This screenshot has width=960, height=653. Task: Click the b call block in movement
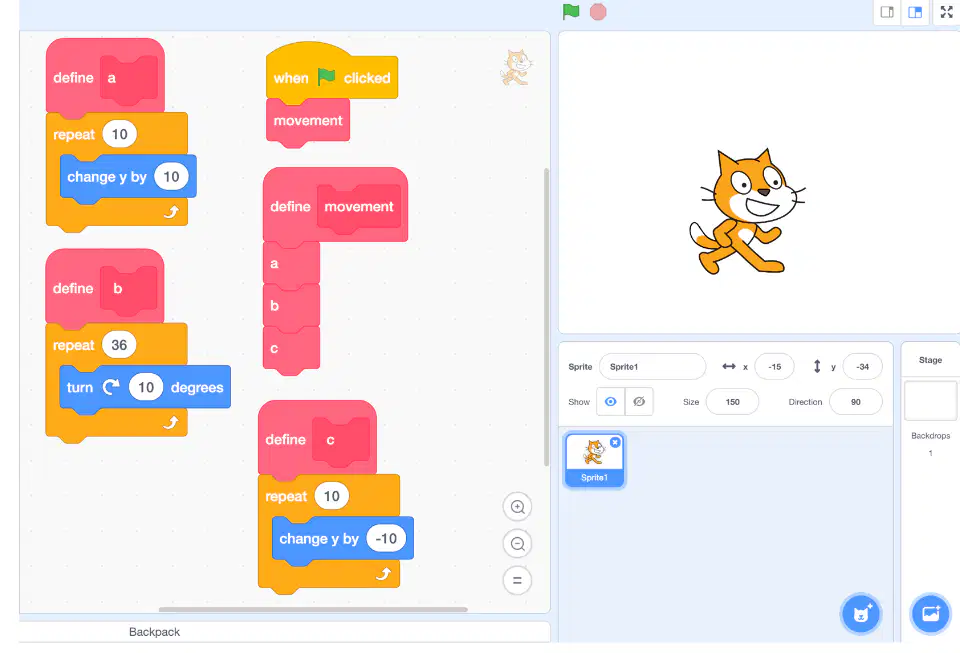click(x=291, y=305)
